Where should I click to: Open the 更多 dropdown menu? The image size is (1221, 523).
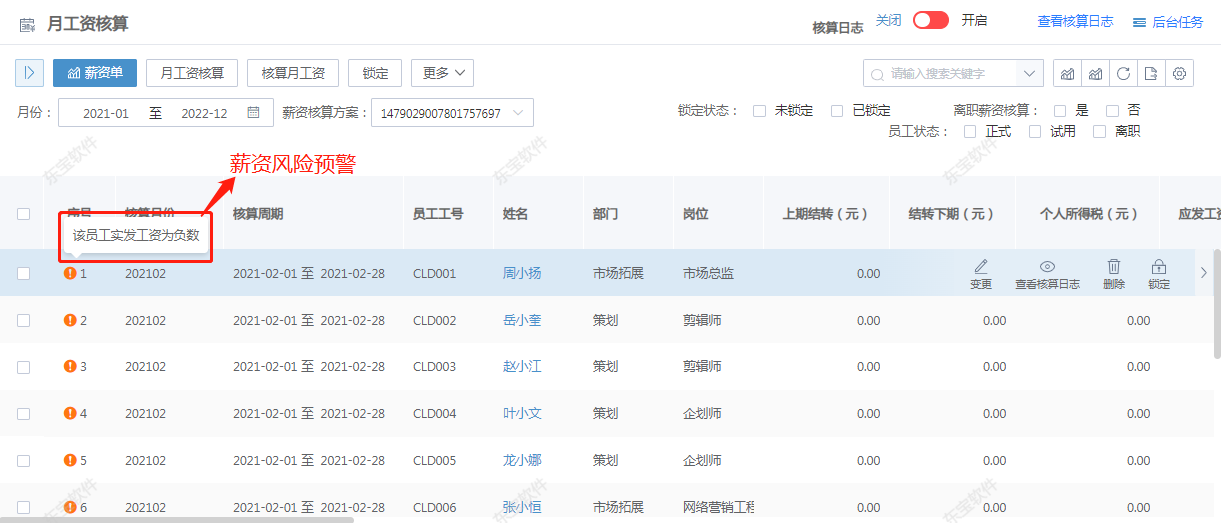pos(442,73)
